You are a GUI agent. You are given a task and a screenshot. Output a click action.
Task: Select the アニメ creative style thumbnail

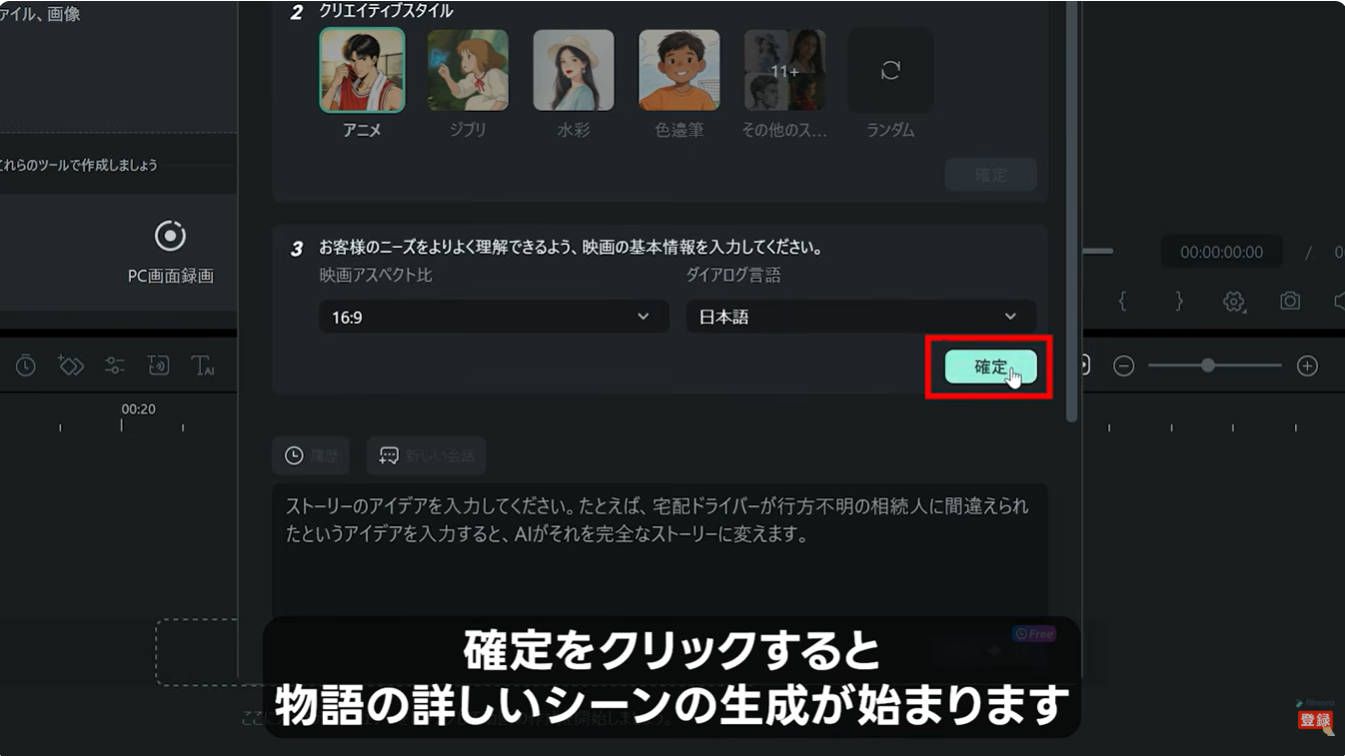pyautogui.click(x=362, y=70)
